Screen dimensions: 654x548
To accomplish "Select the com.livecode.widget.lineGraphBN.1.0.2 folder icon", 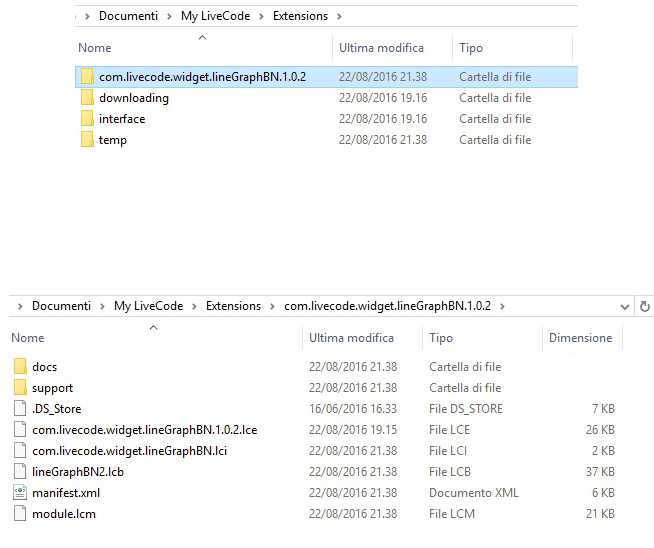I will [x=87, y=77].
